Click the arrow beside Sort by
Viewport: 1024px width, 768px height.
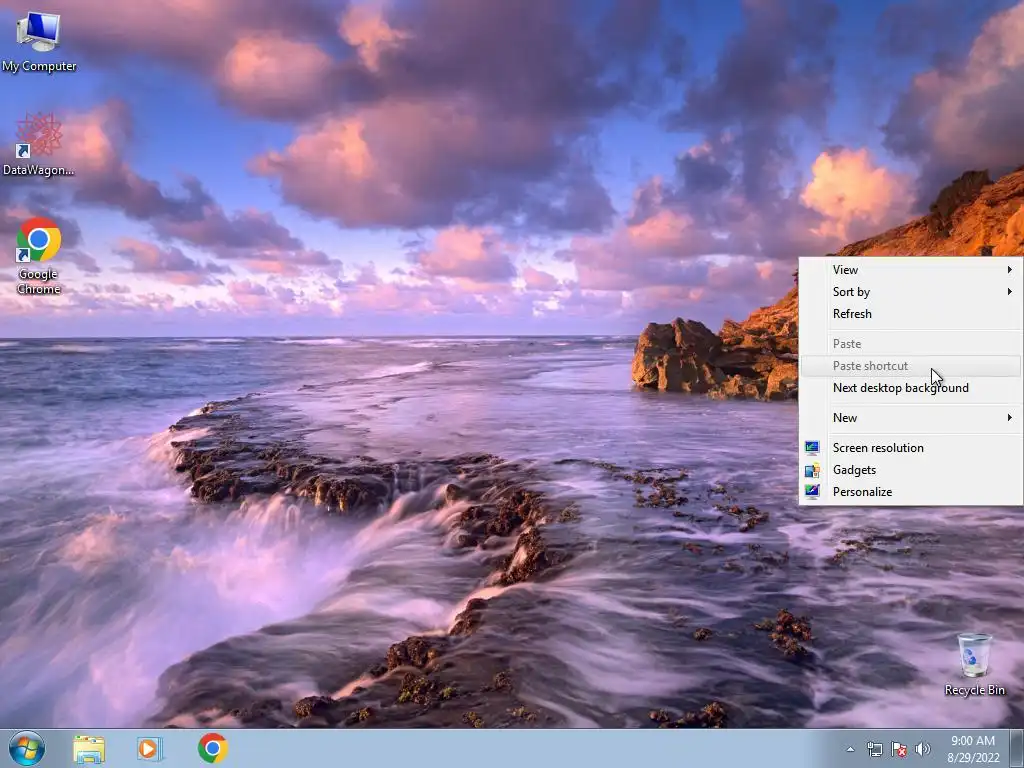pyautogui.click(x=1010, y=292)
